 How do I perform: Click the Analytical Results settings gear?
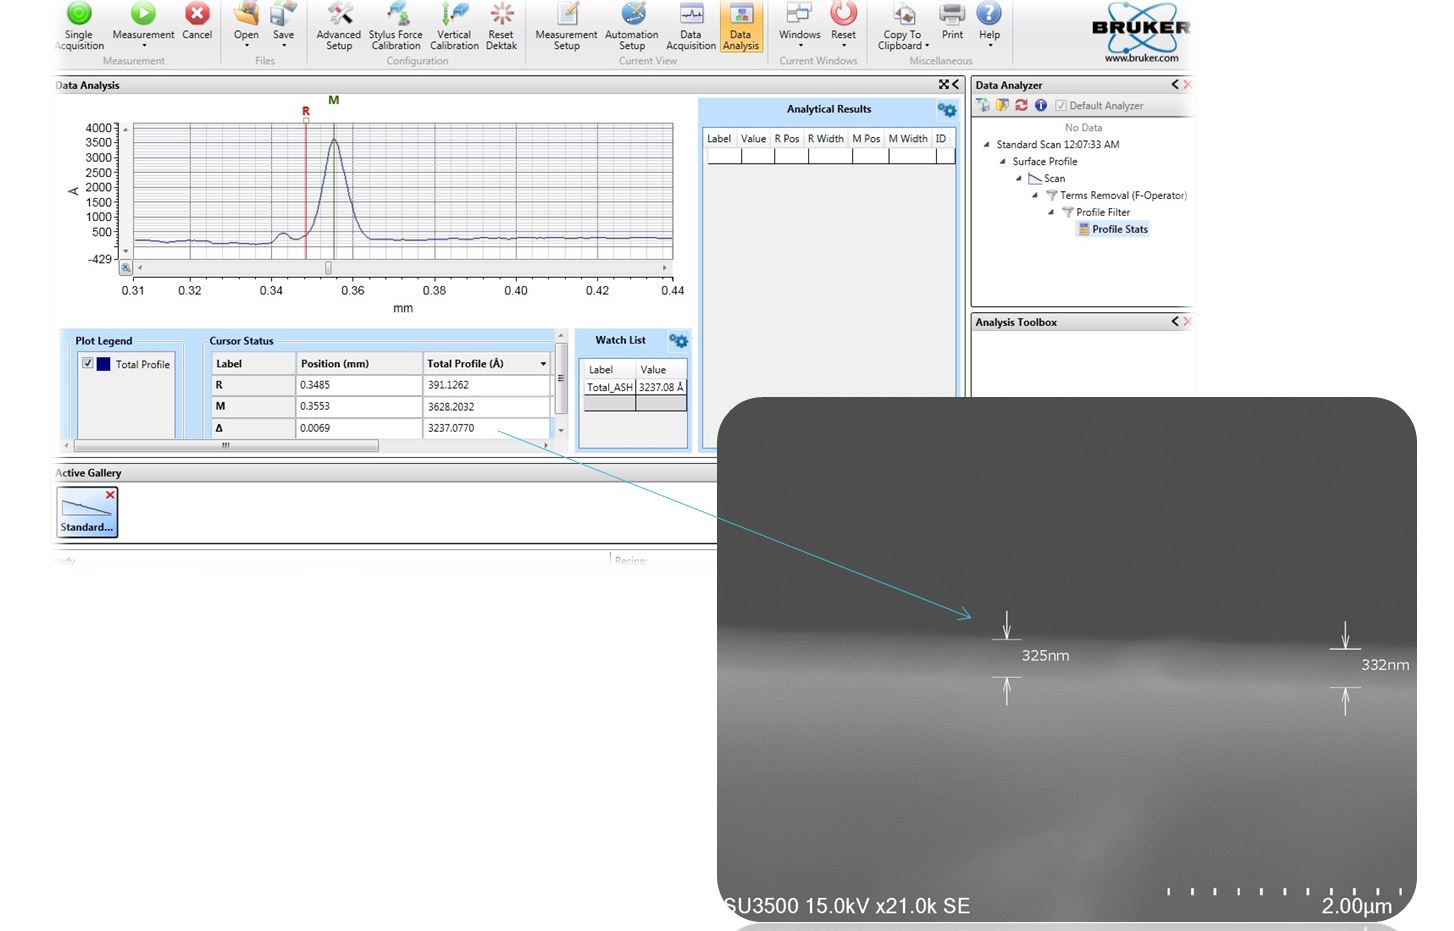[x=946, y=110]
